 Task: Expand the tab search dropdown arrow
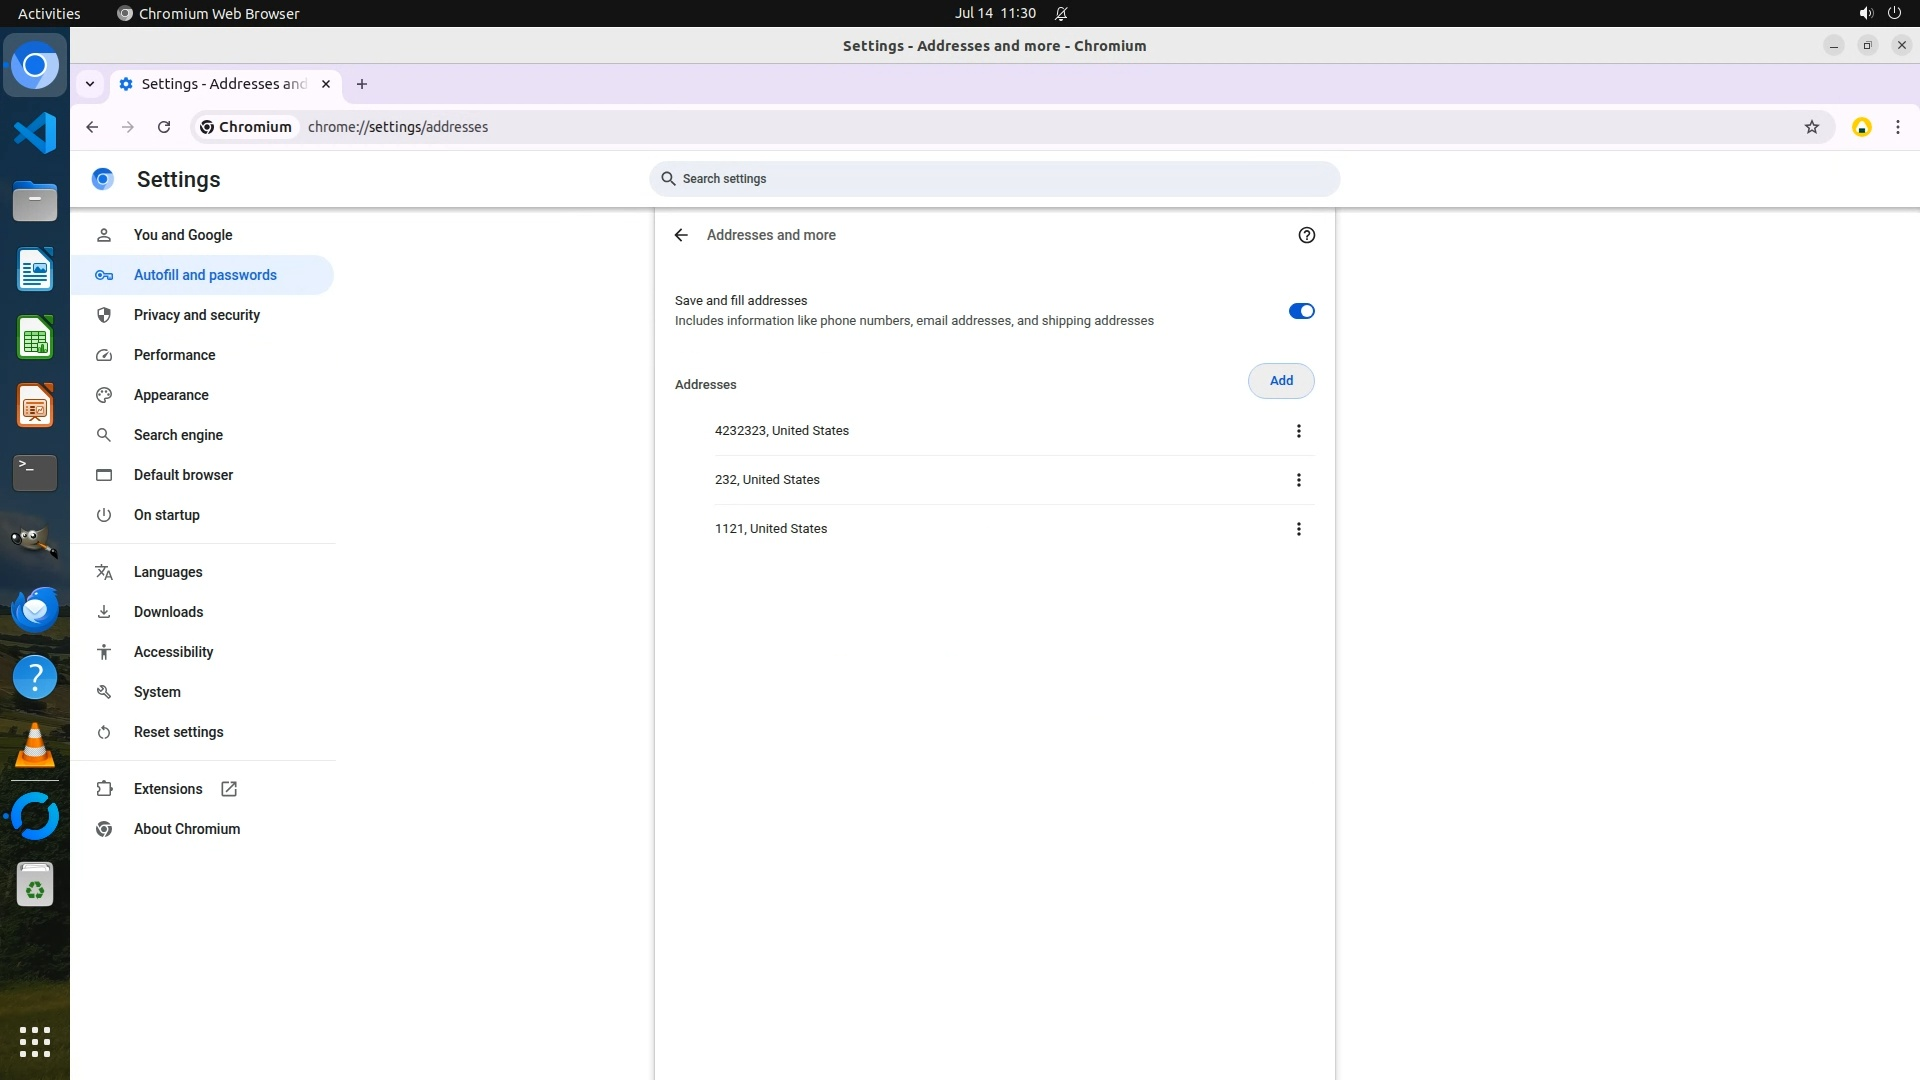click(x=90, y=84)
